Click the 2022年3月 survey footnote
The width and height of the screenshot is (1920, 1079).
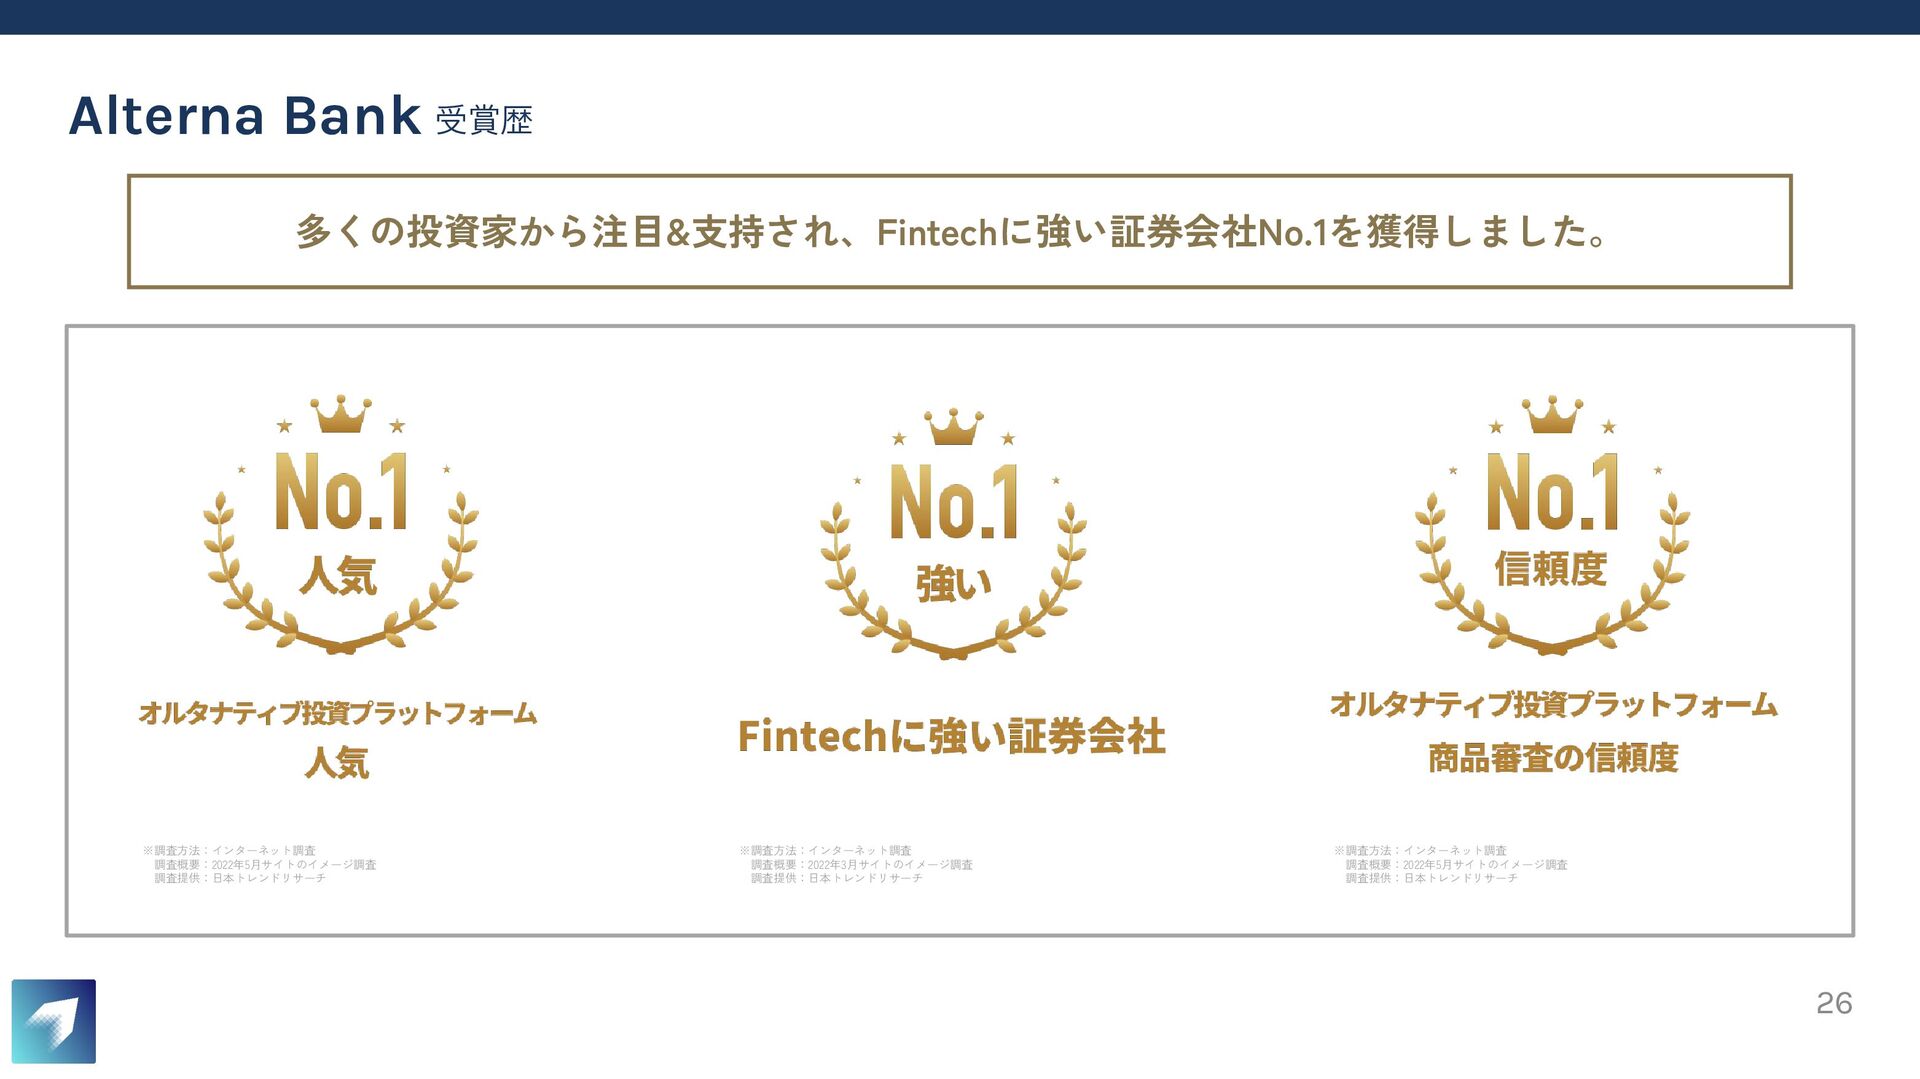[856, 864]
